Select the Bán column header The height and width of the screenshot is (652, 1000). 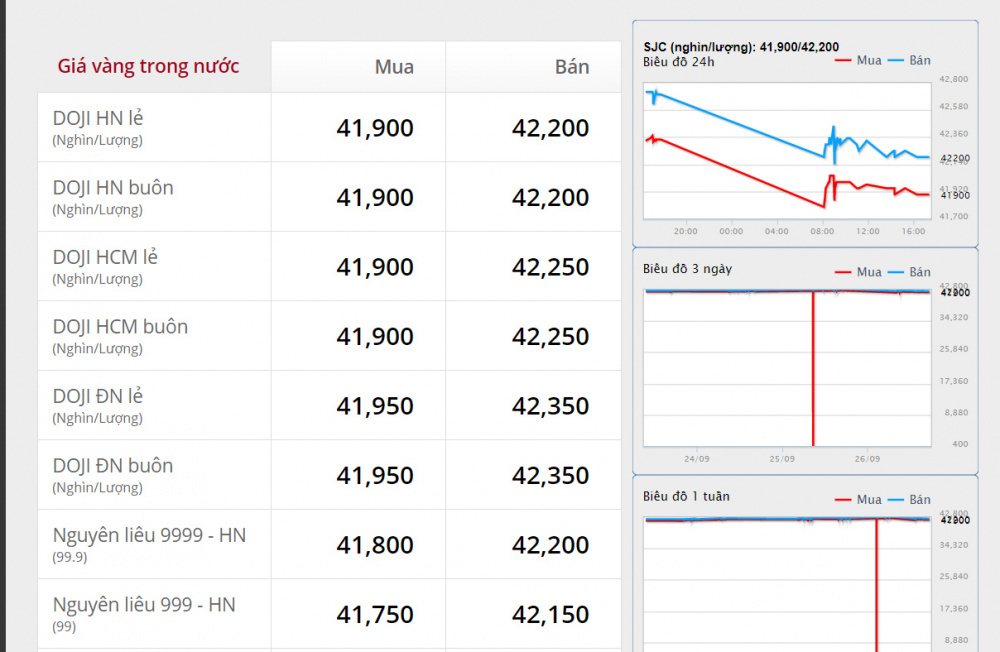point(571,67)
